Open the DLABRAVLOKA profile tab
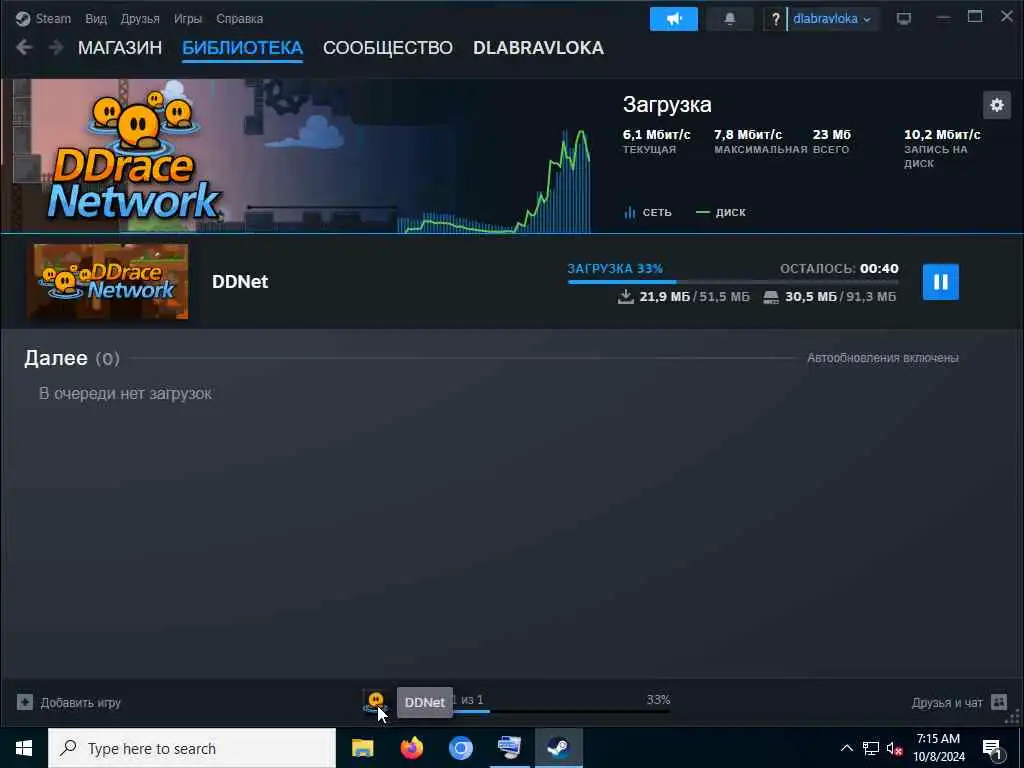Screen dimensions: 1024x768 [538, 48]
